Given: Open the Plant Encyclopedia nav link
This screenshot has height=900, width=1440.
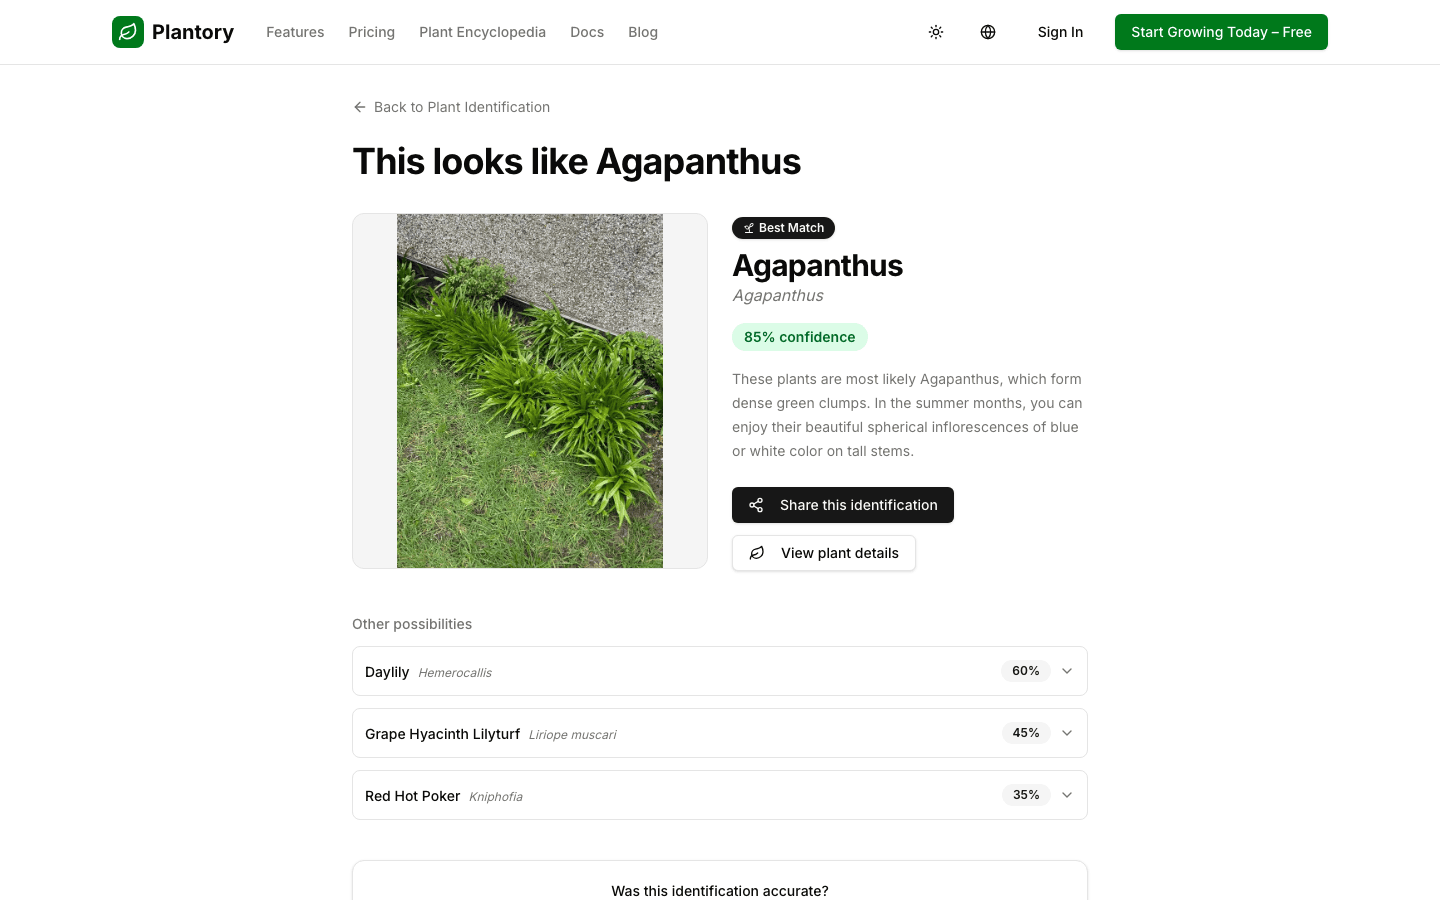Looking at the screenshot, I should click(x=482, y=32).
